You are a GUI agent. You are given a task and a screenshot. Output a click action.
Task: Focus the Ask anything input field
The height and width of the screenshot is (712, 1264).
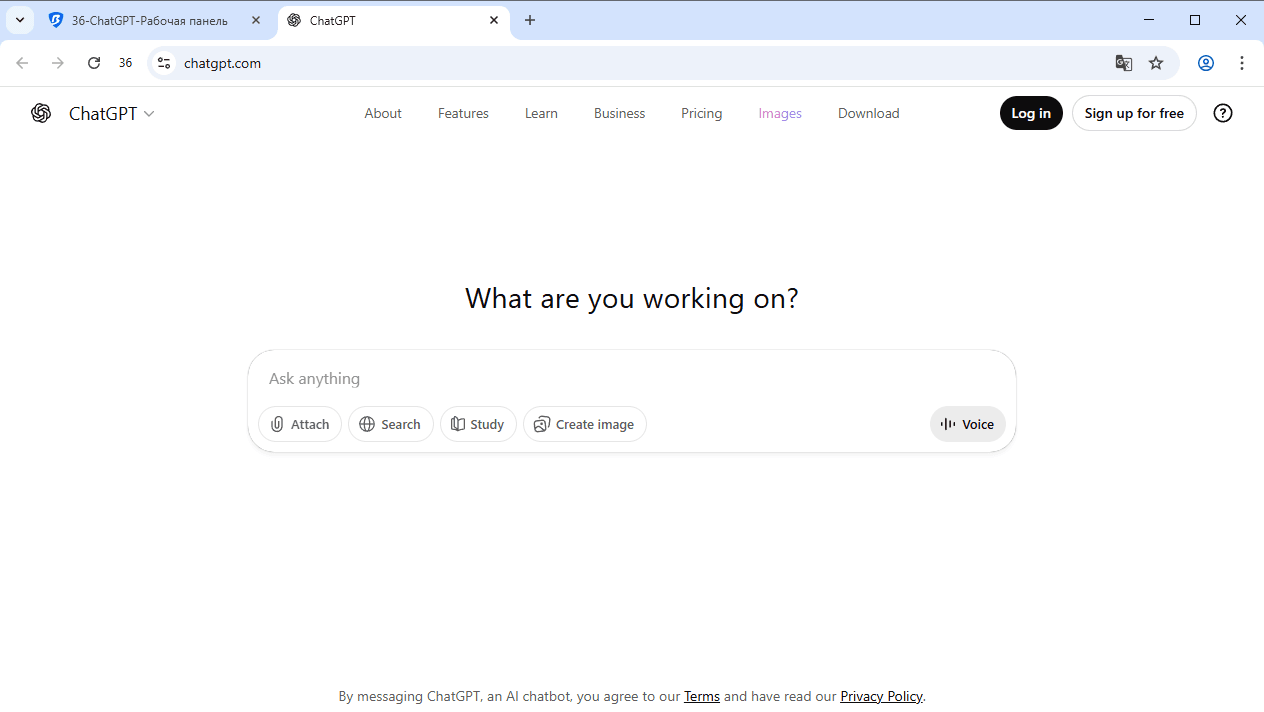coord(631,378)
